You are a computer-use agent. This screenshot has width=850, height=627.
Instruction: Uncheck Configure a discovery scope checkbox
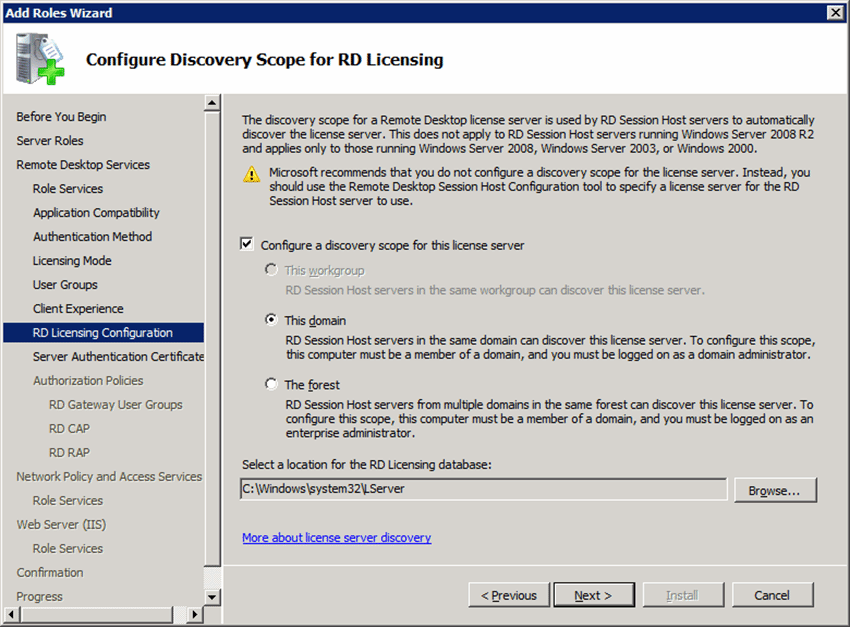click(247, 244)
